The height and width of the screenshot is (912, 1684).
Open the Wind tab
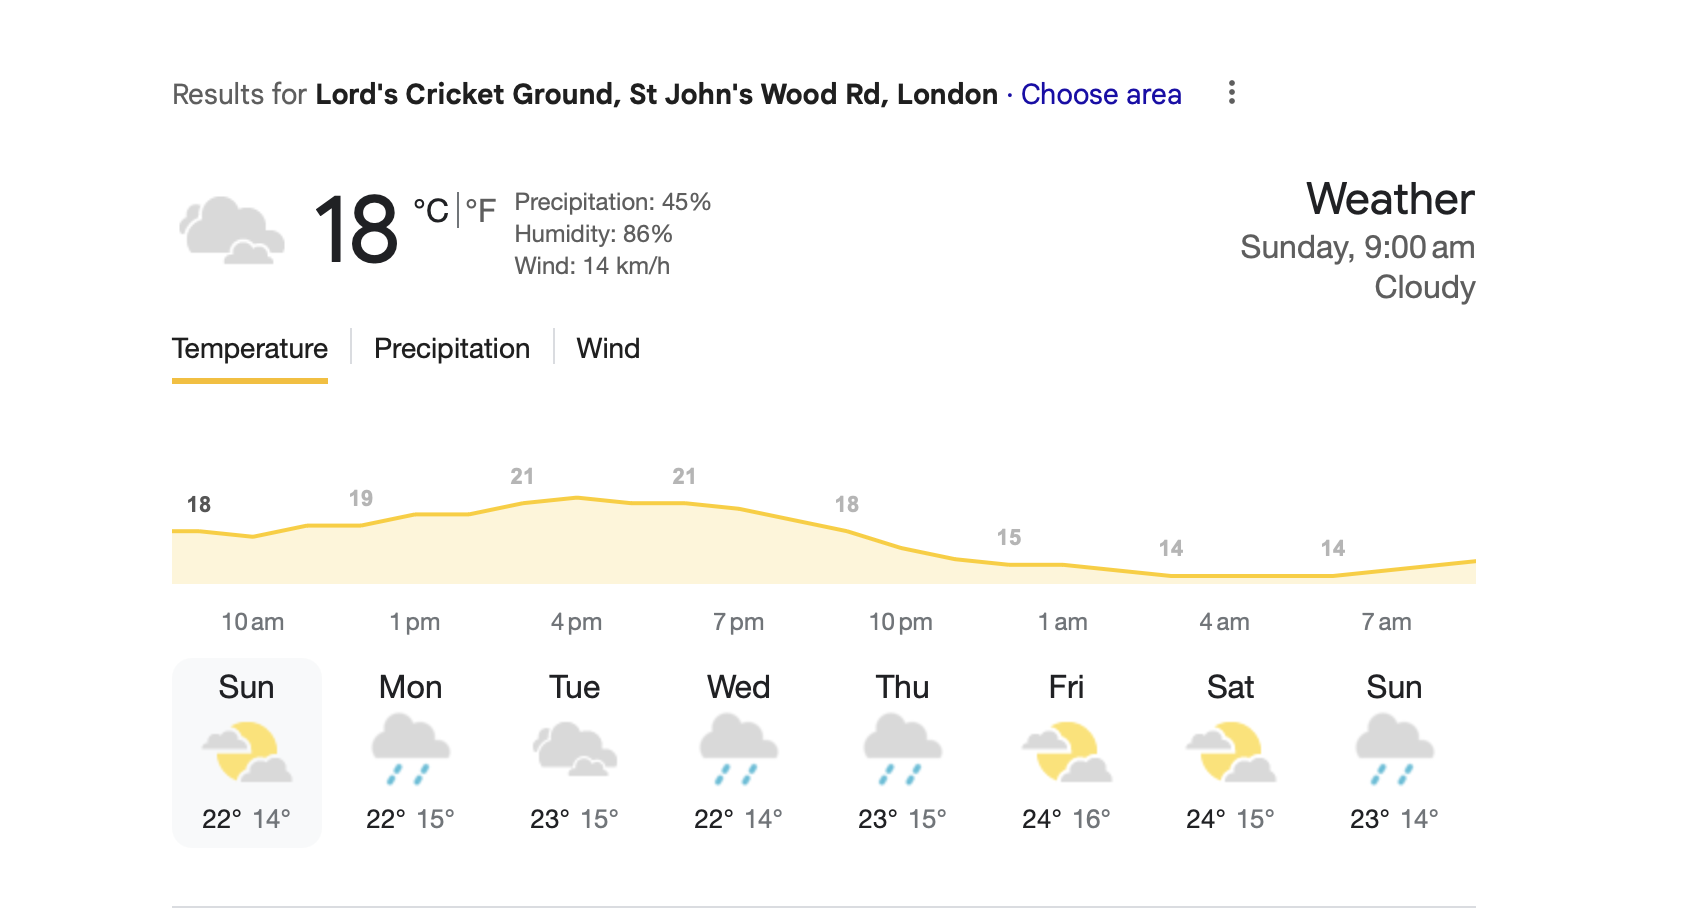click(608, 348)
